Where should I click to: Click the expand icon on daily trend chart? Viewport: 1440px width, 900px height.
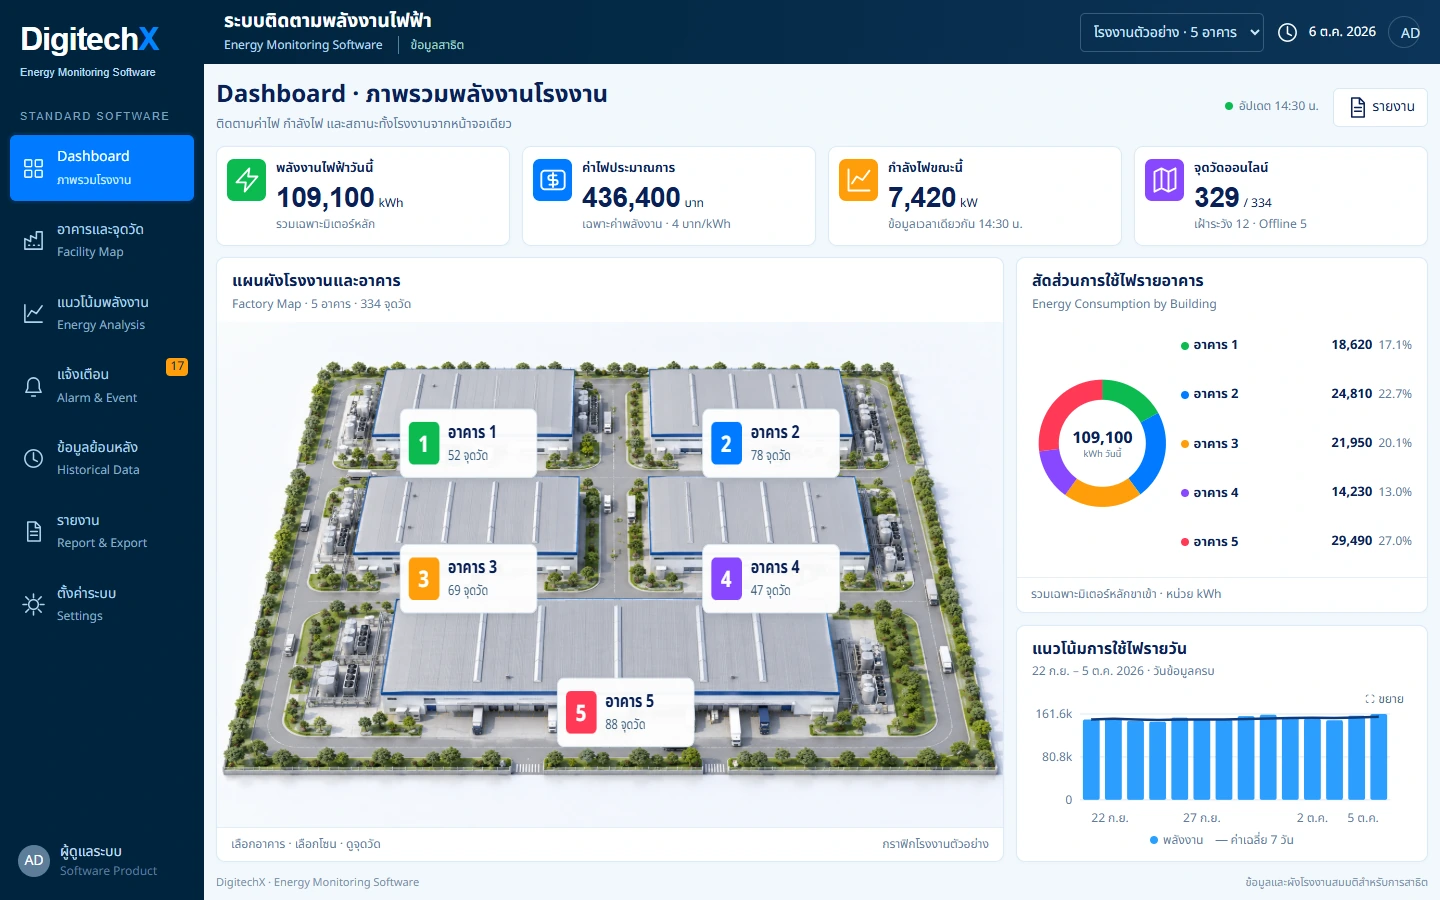1369,699
